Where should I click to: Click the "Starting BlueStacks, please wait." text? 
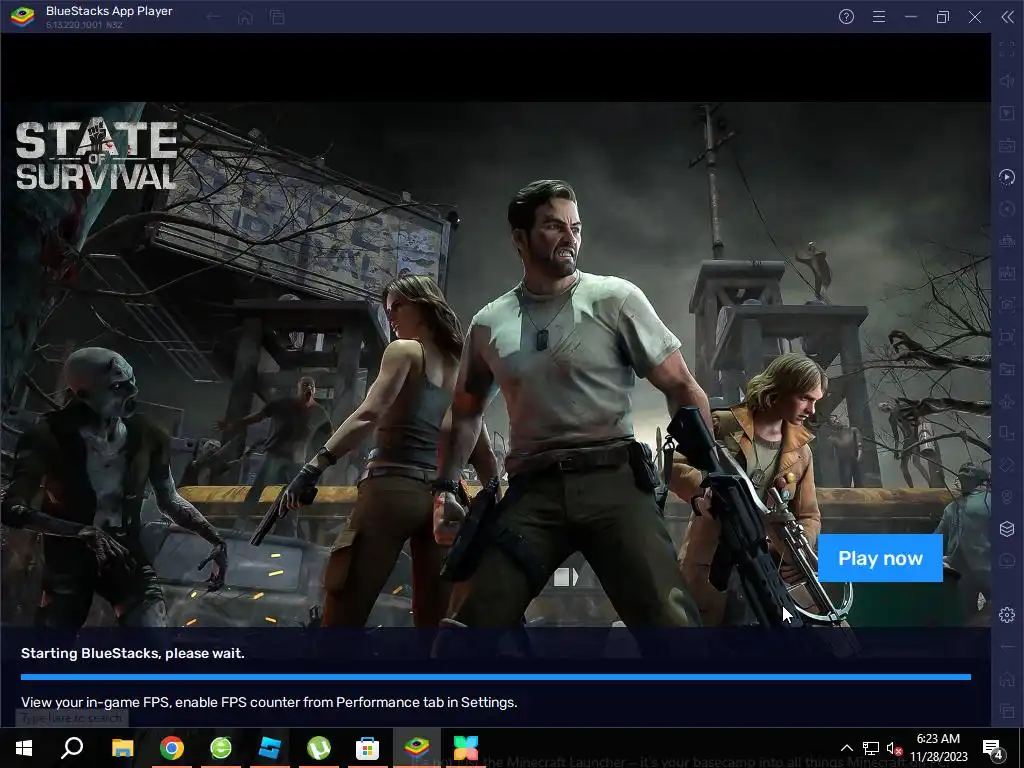point(133,653)
